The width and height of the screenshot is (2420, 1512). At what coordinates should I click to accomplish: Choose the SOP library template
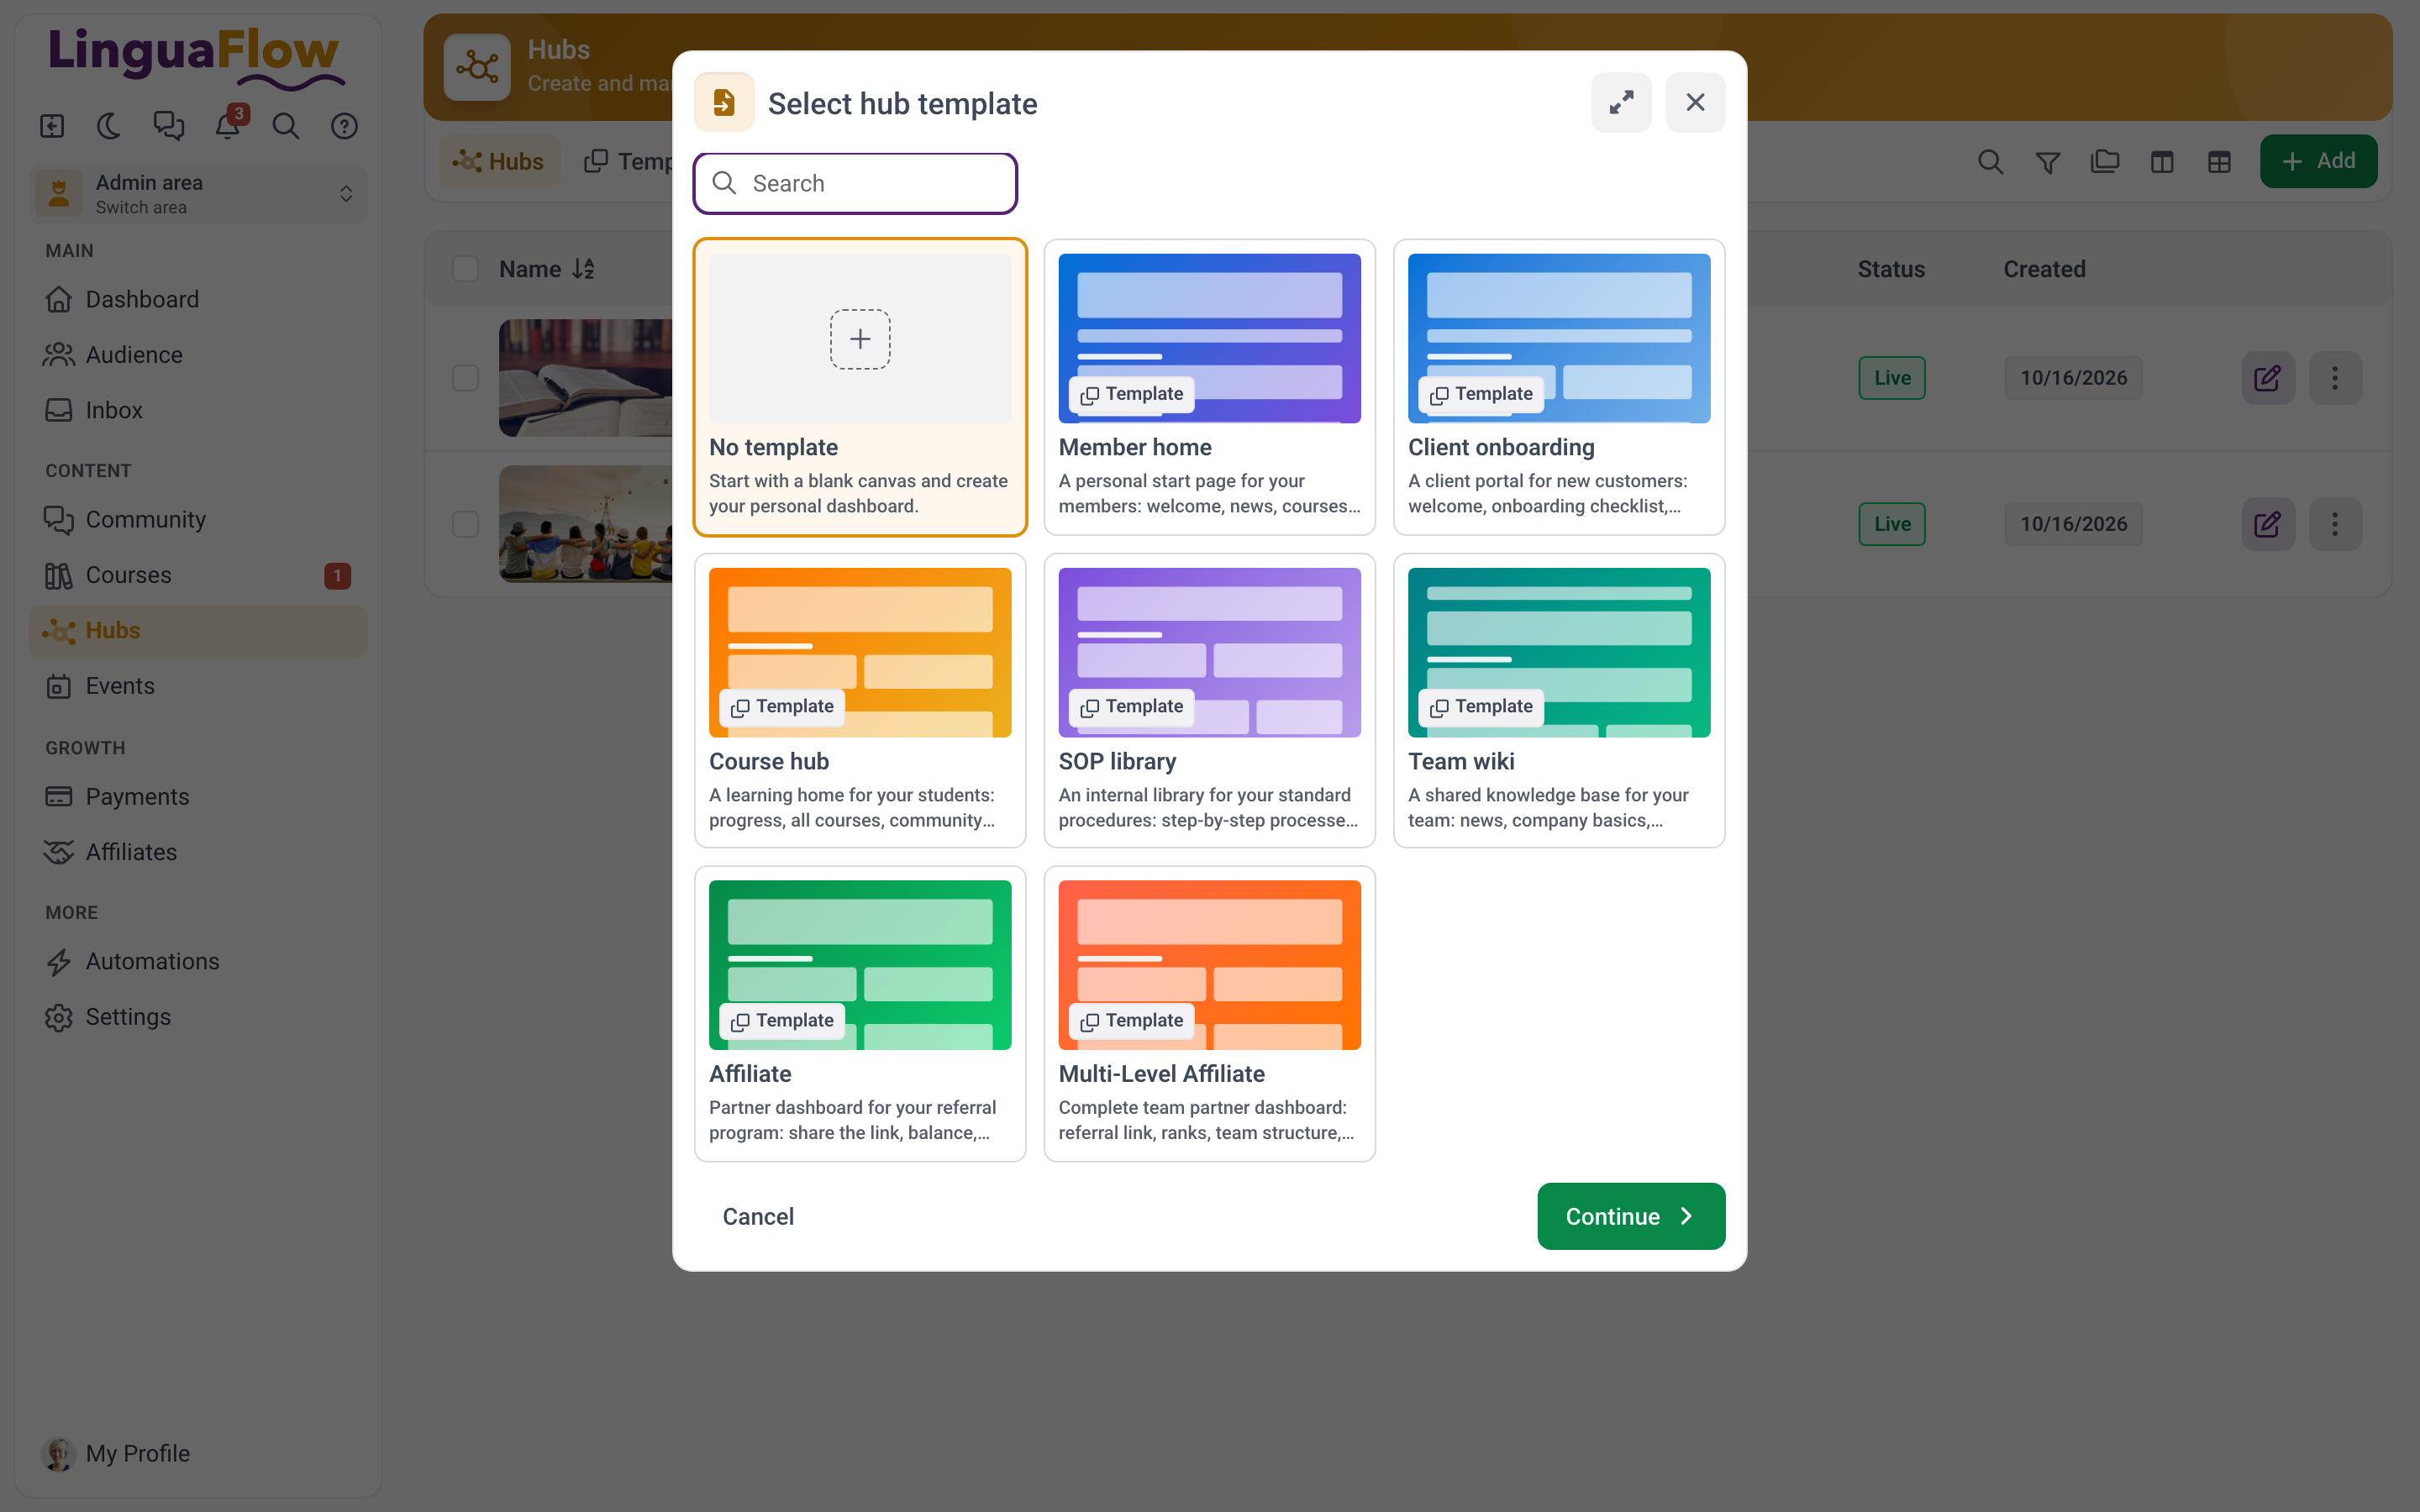point(1209,701)
